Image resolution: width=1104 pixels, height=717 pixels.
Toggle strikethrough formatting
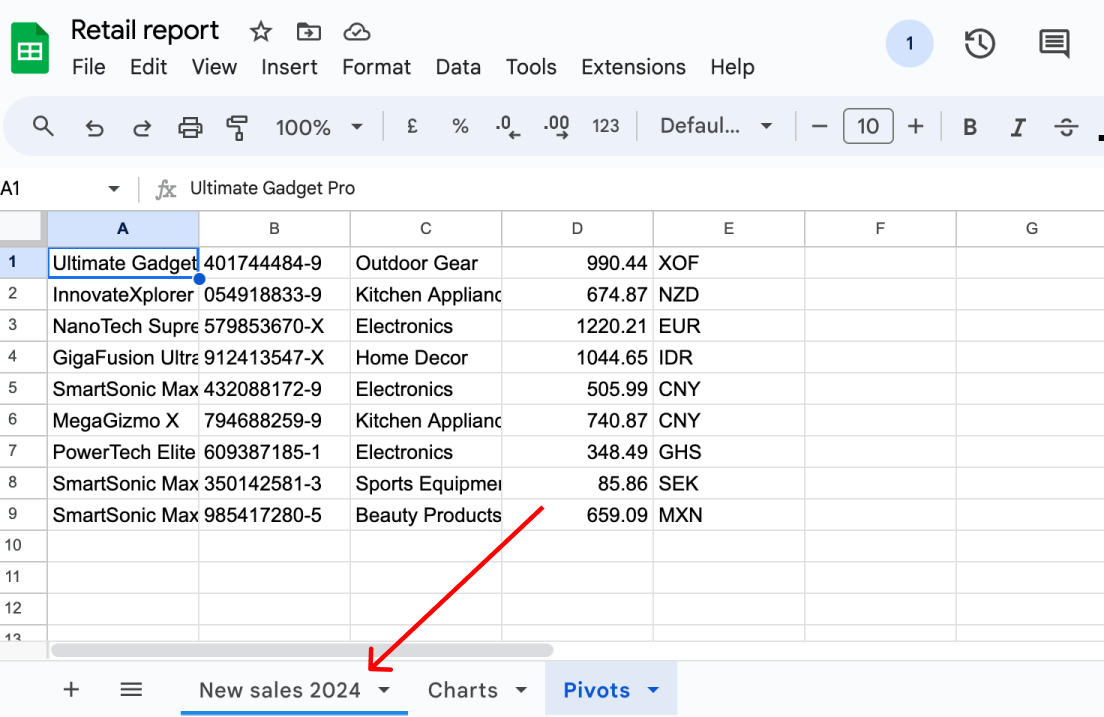coord(1066,127)
